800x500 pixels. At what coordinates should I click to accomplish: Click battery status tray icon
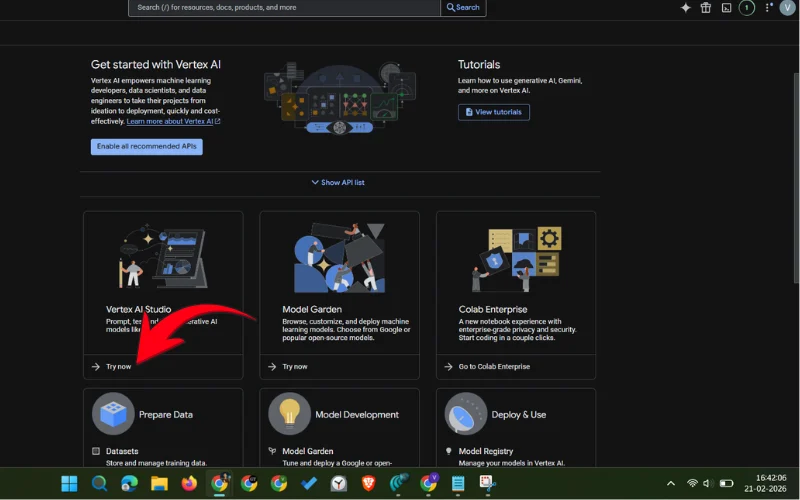[x=726, y=484]
